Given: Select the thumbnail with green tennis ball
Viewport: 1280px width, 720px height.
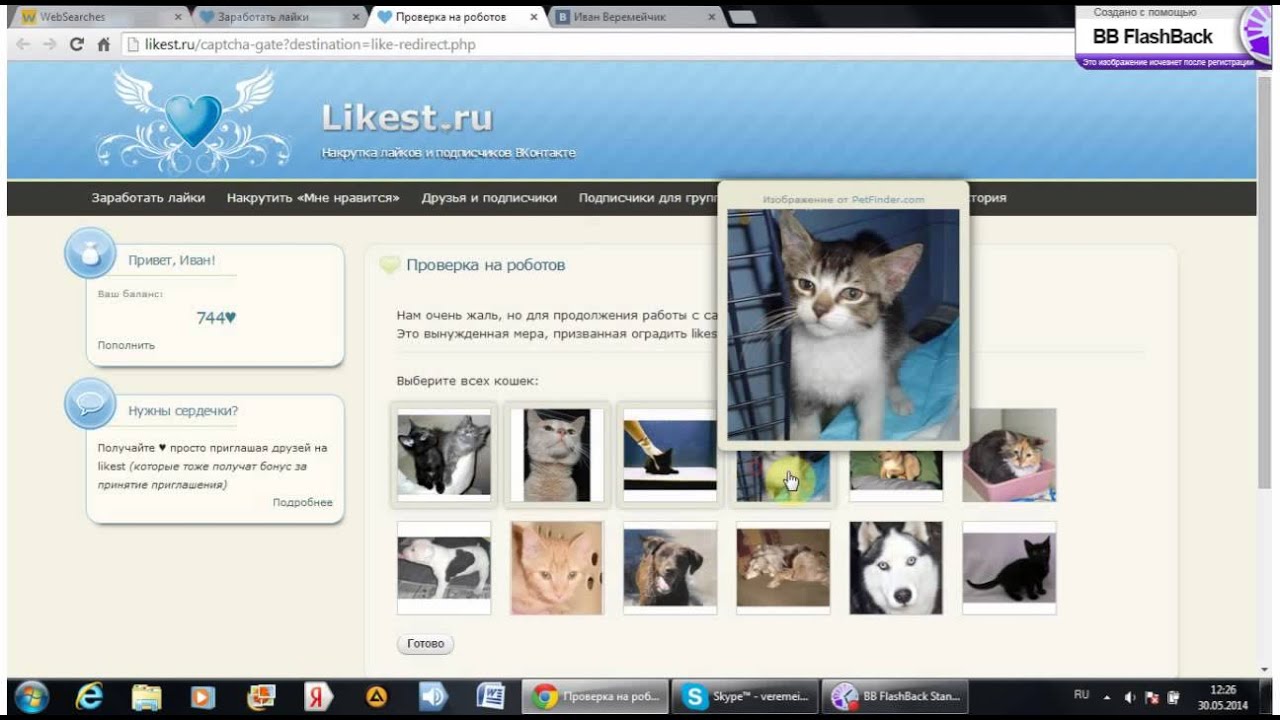Looking at the screenshot, I should click(783, 476).
